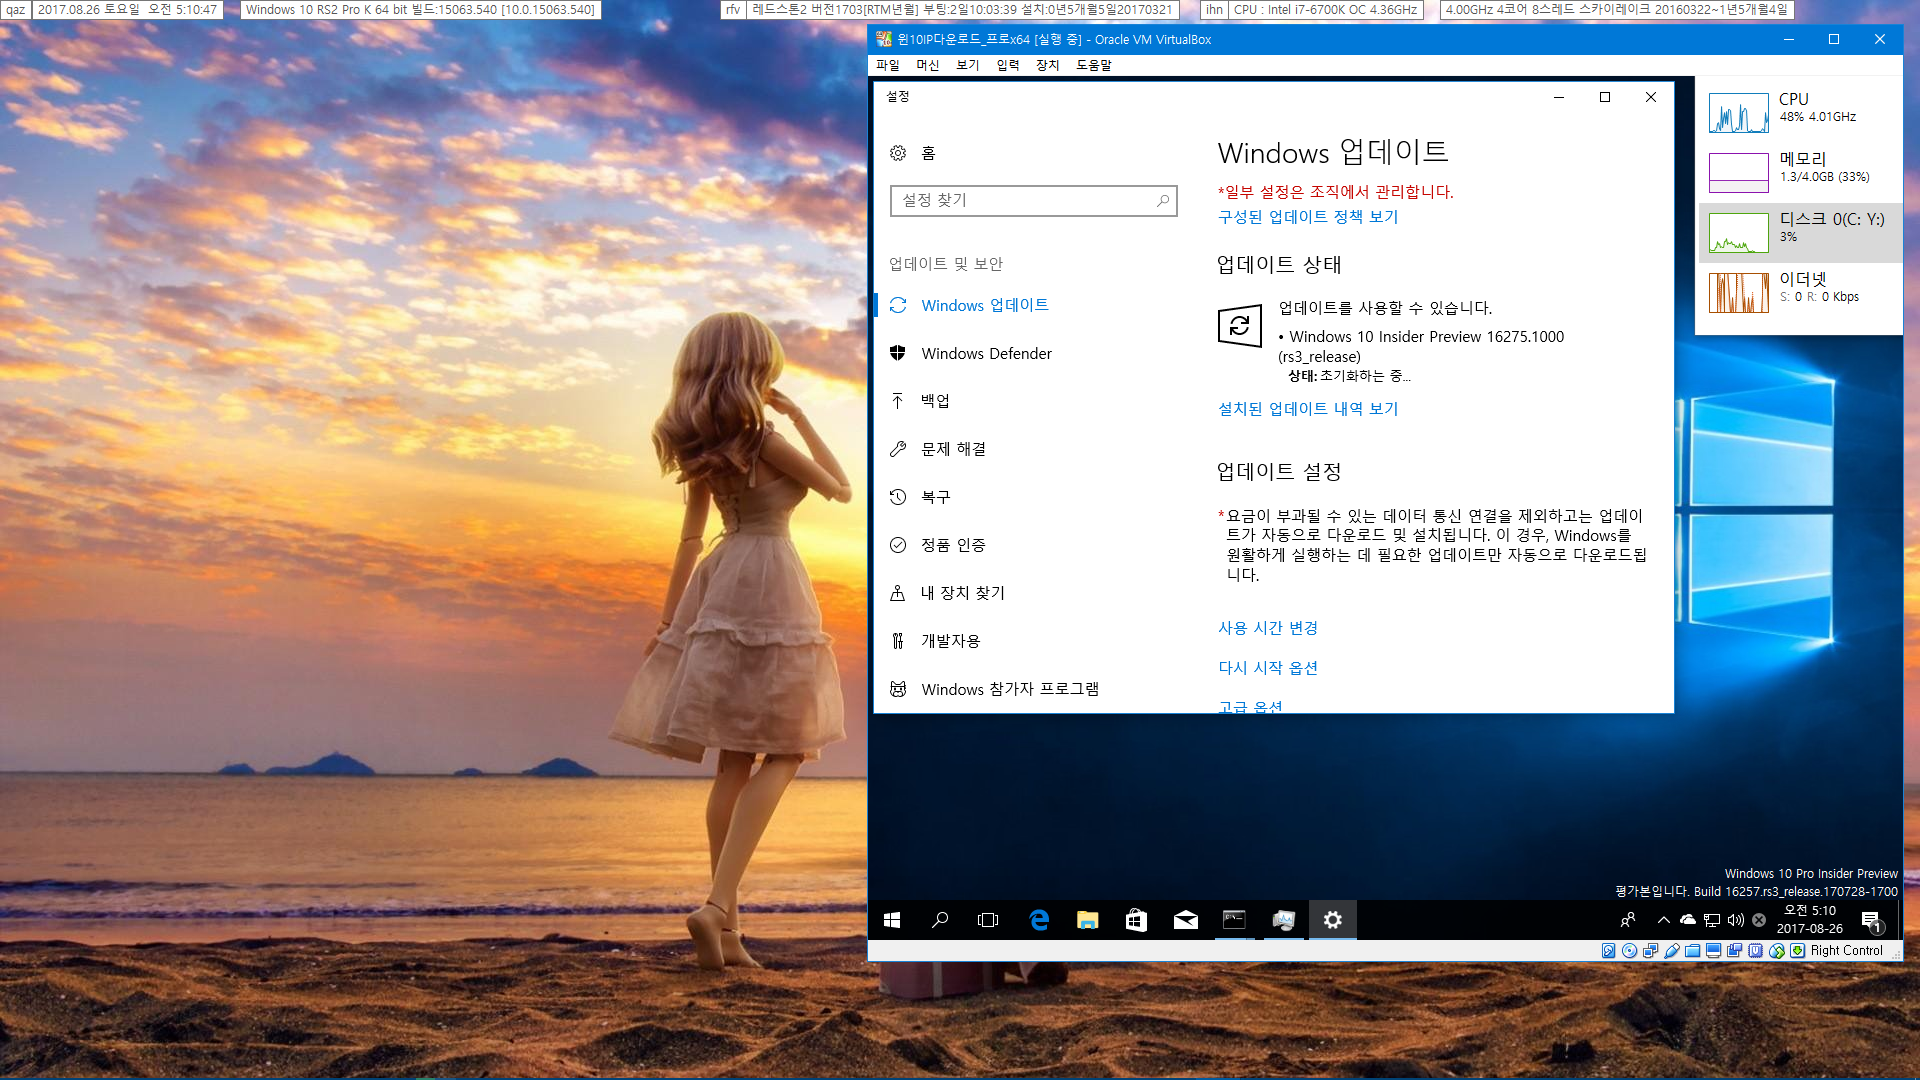Open Troubleshoot (문제 해결) wrench icon

click(x=898, y=449)
